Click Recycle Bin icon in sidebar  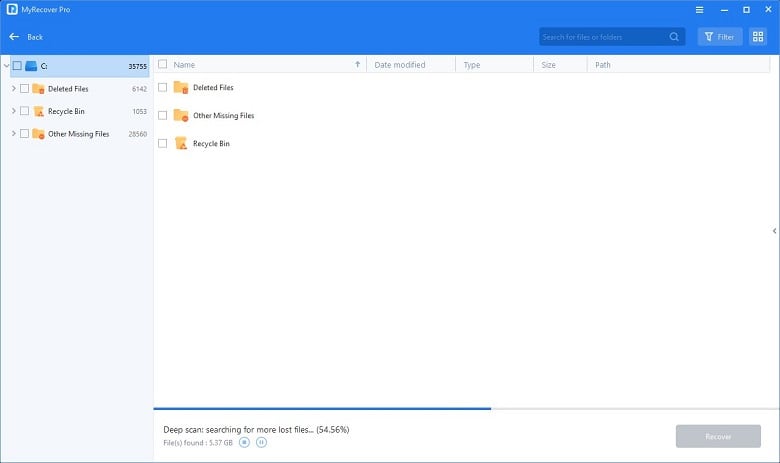coord(38,111)
